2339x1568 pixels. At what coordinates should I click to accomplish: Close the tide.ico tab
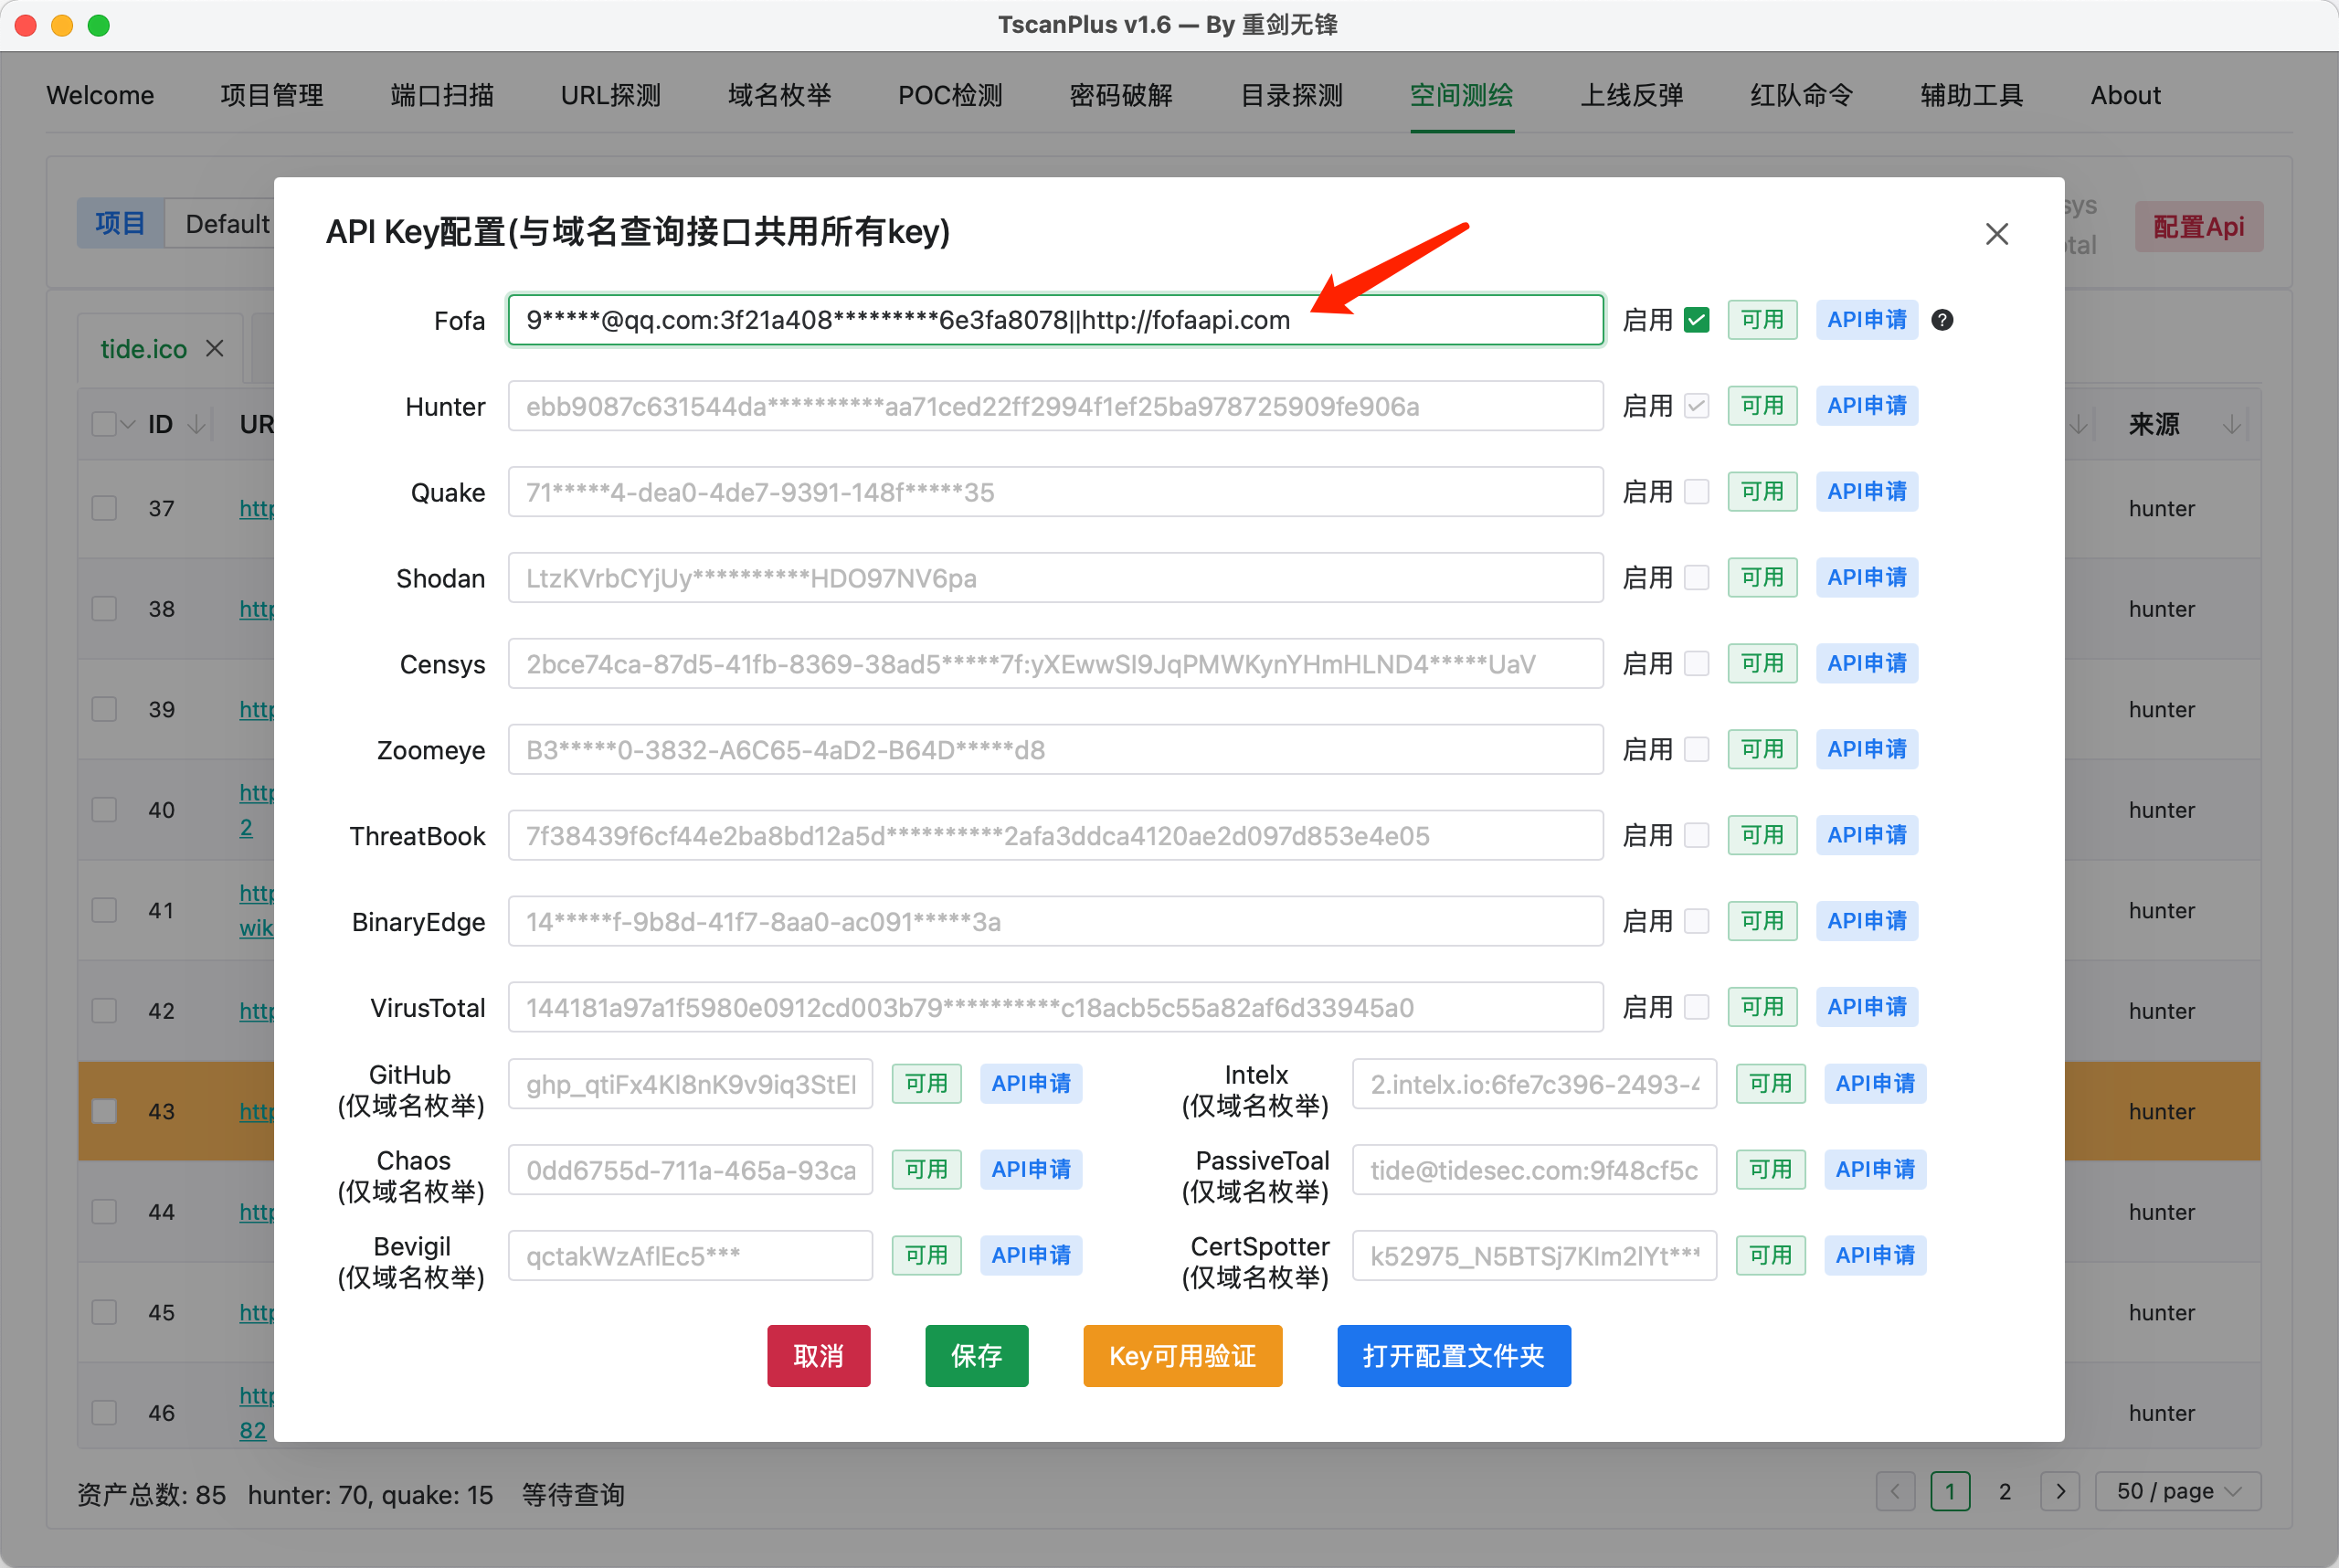(215, 349)
